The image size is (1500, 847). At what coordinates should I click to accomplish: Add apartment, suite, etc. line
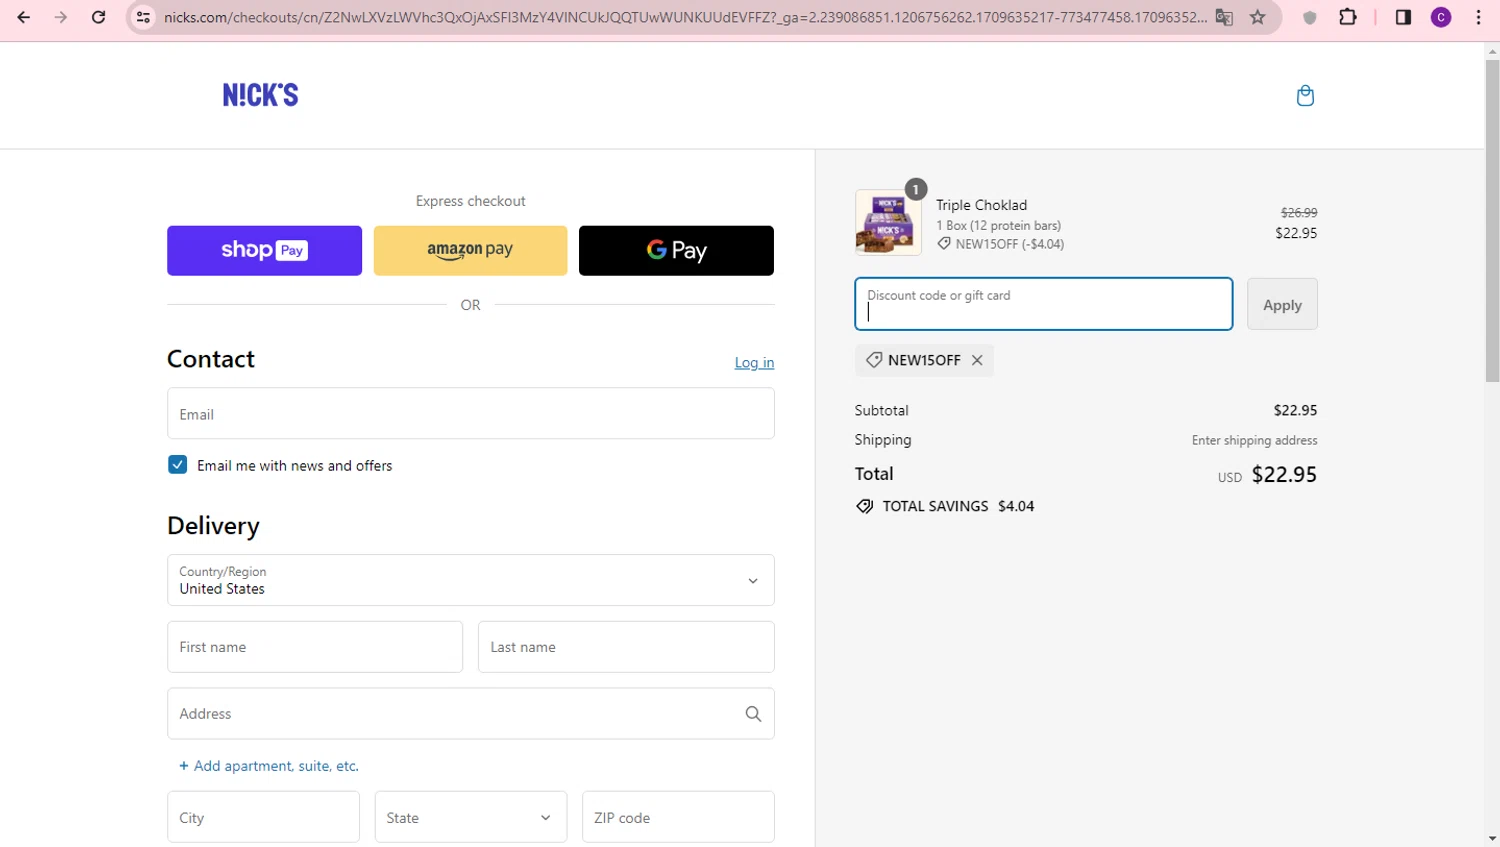pos(268,766)
